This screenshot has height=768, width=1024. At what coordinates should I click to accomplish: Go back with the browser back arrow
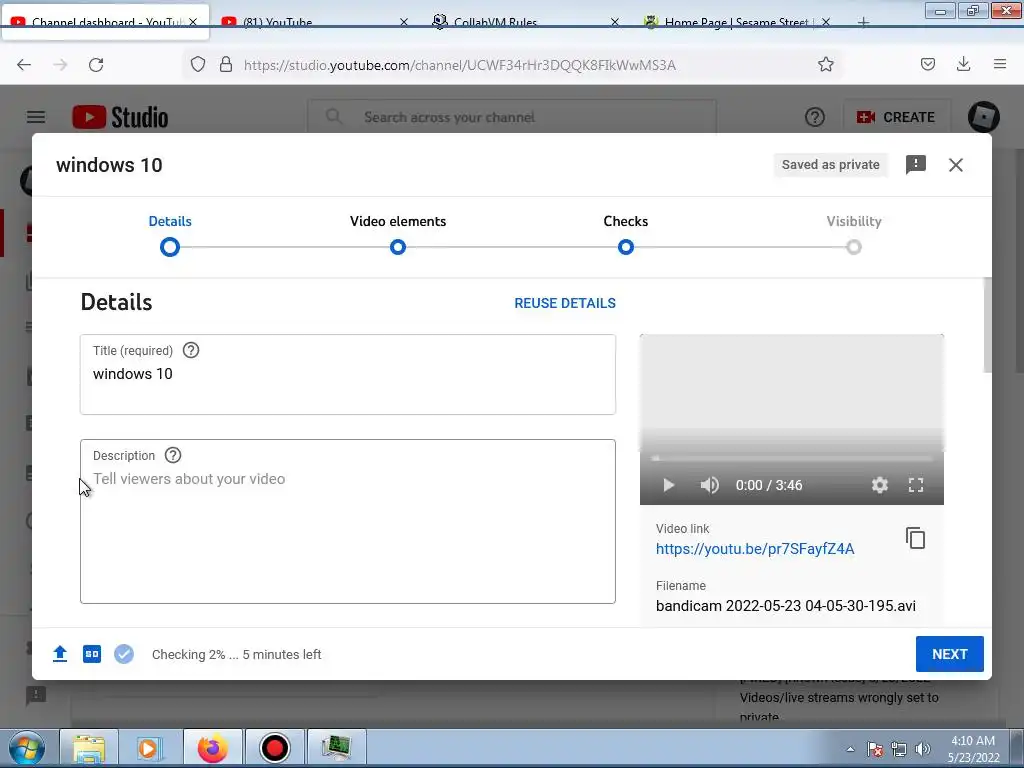click(24, 65)
